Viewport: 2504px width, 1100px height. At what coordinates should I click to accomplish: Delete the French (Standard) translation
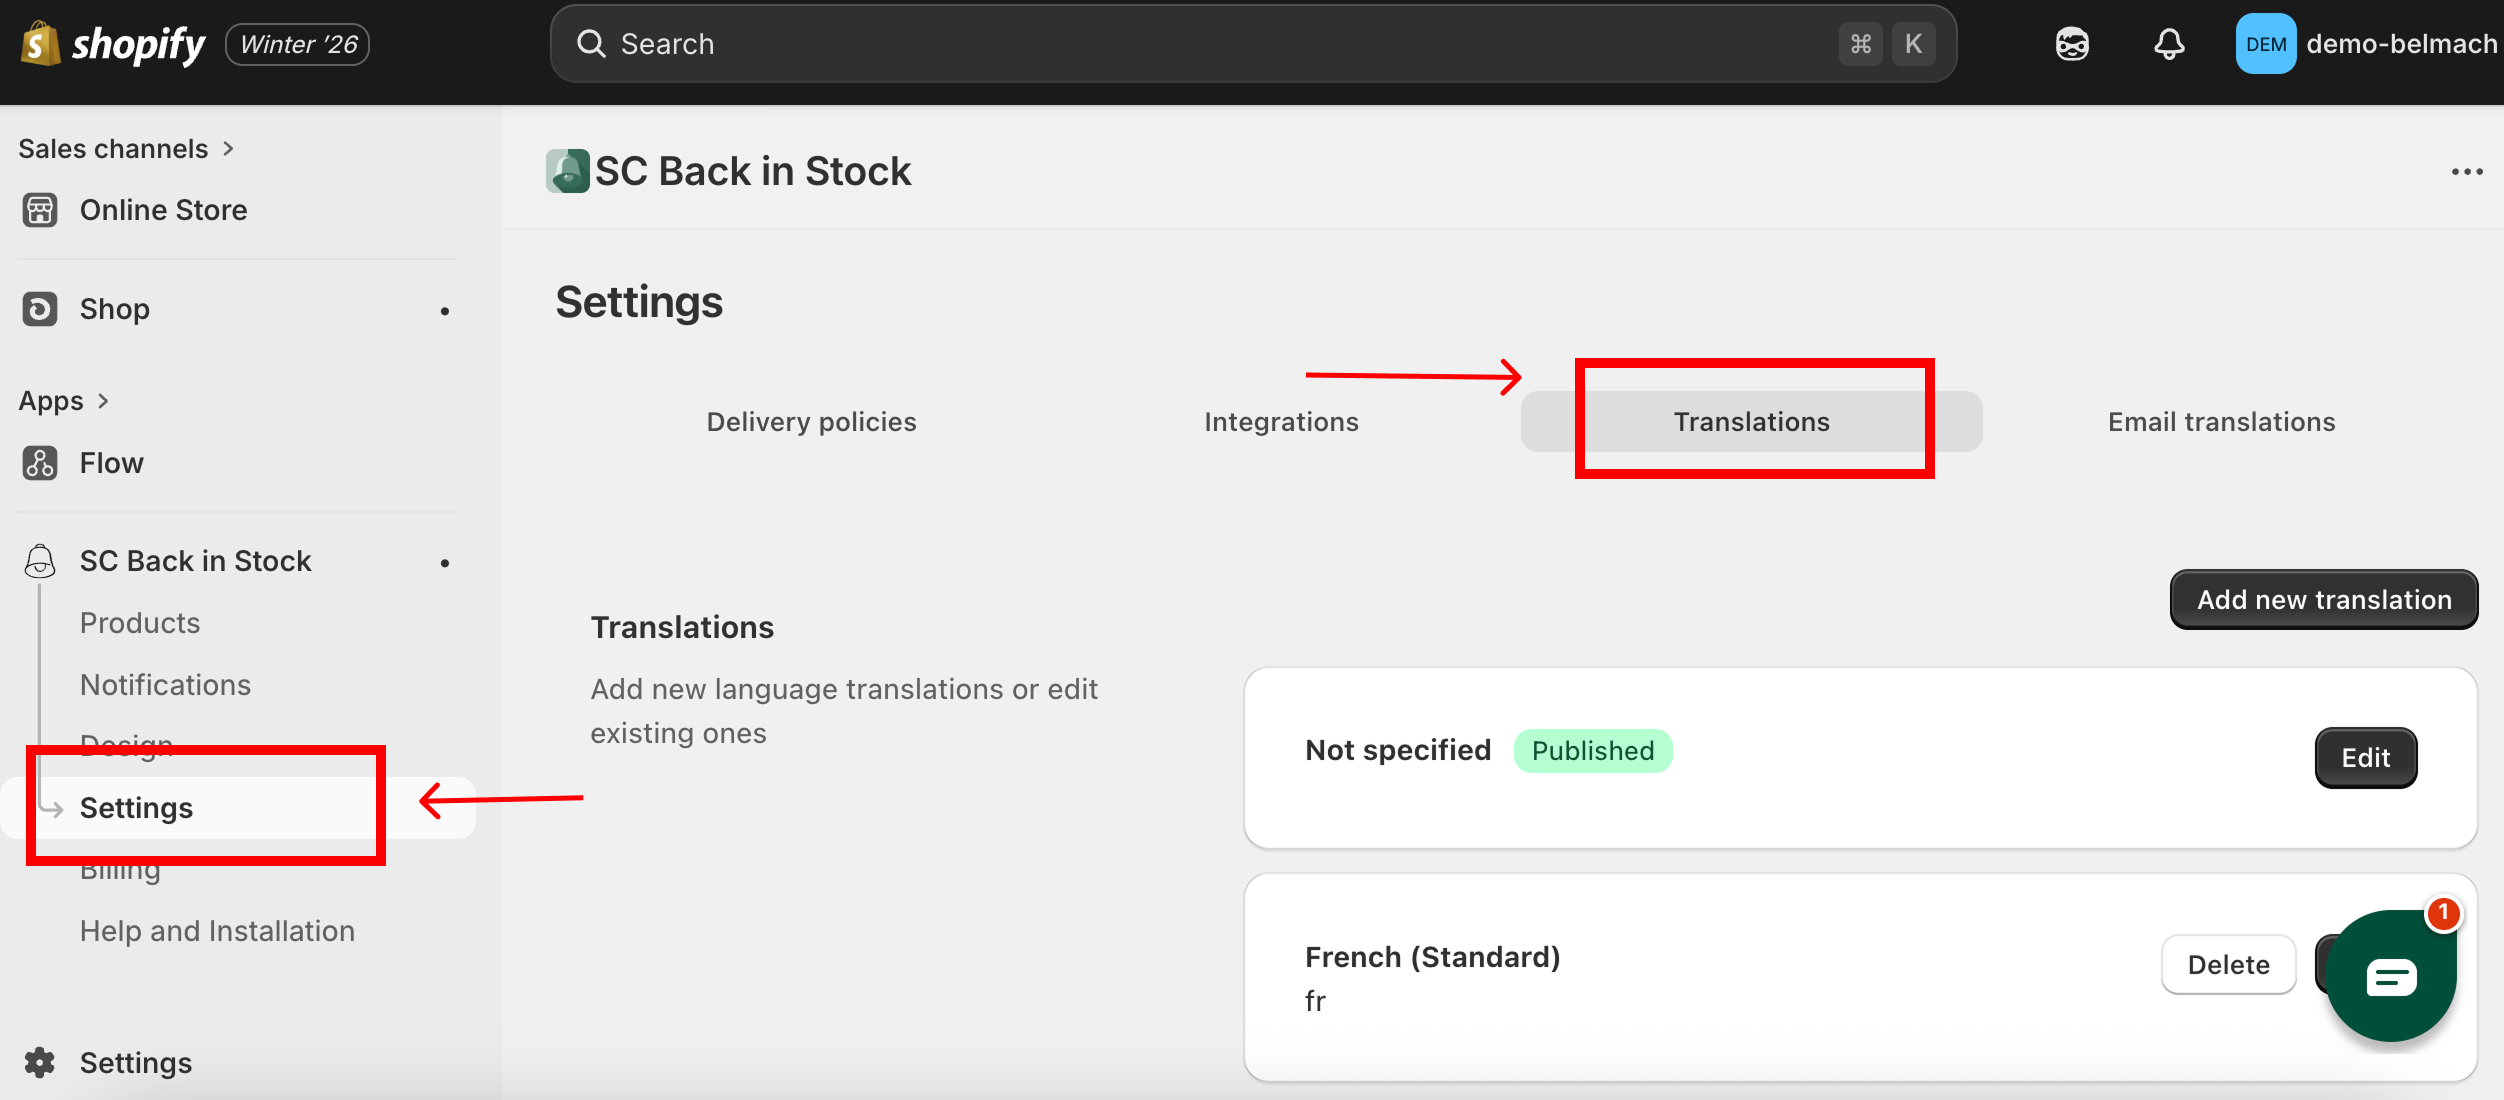(x=2228, y=965)
